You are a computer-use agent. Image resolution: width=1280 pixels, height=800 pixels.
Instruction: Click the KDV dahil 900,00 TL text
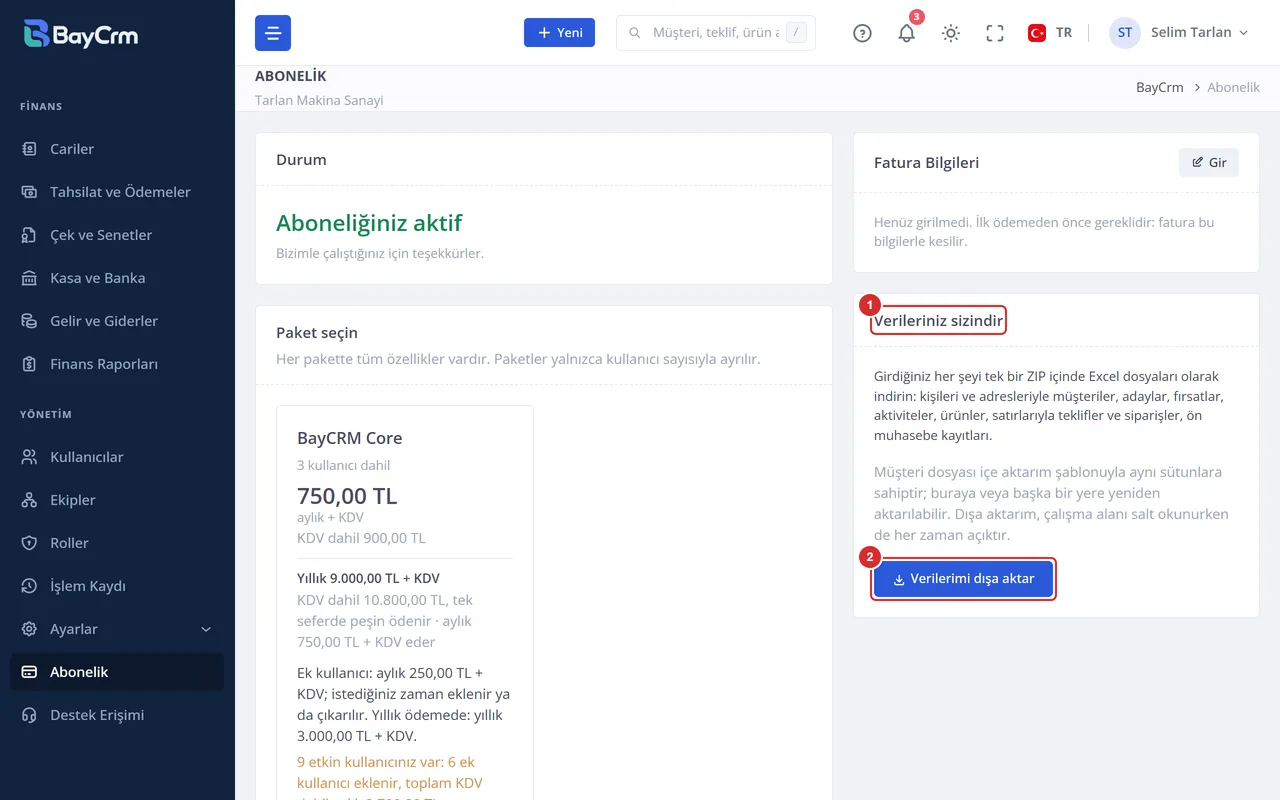click(361, 538)
